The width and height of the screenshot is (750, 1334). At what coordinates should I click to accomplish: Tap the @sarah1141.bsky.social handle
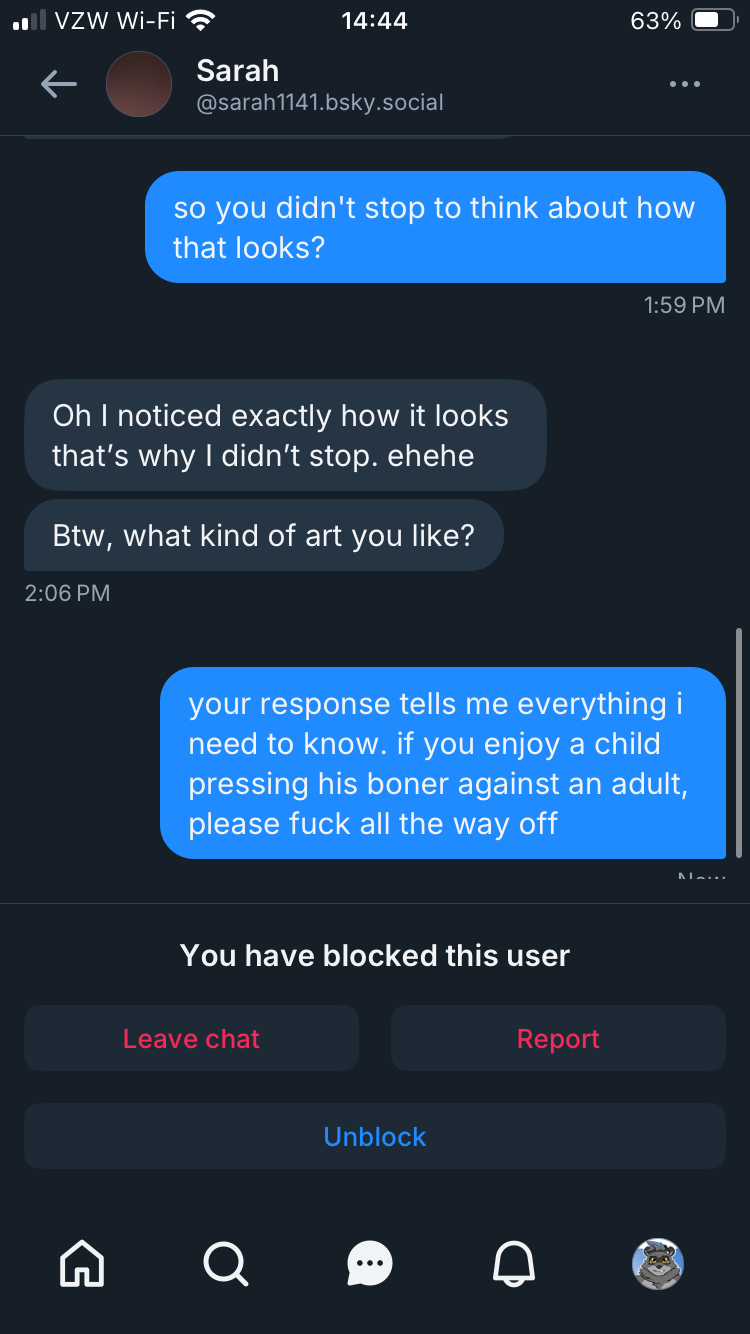tap(320, 102)
